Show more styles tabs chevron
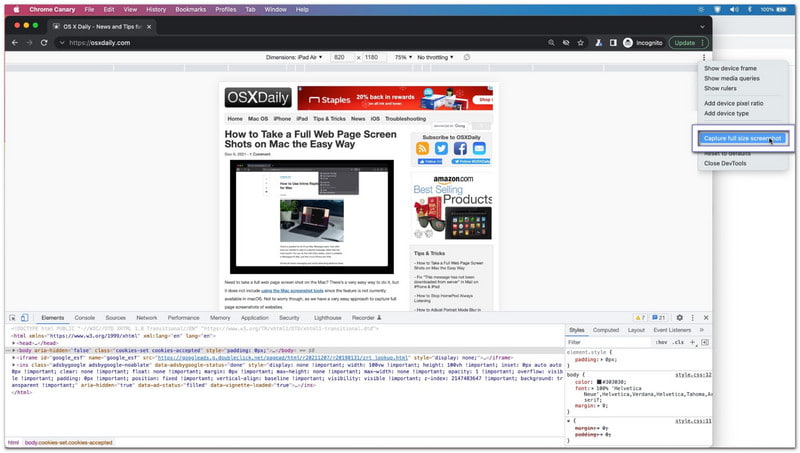The image size is (800, 453). click(x=702, y=330)
